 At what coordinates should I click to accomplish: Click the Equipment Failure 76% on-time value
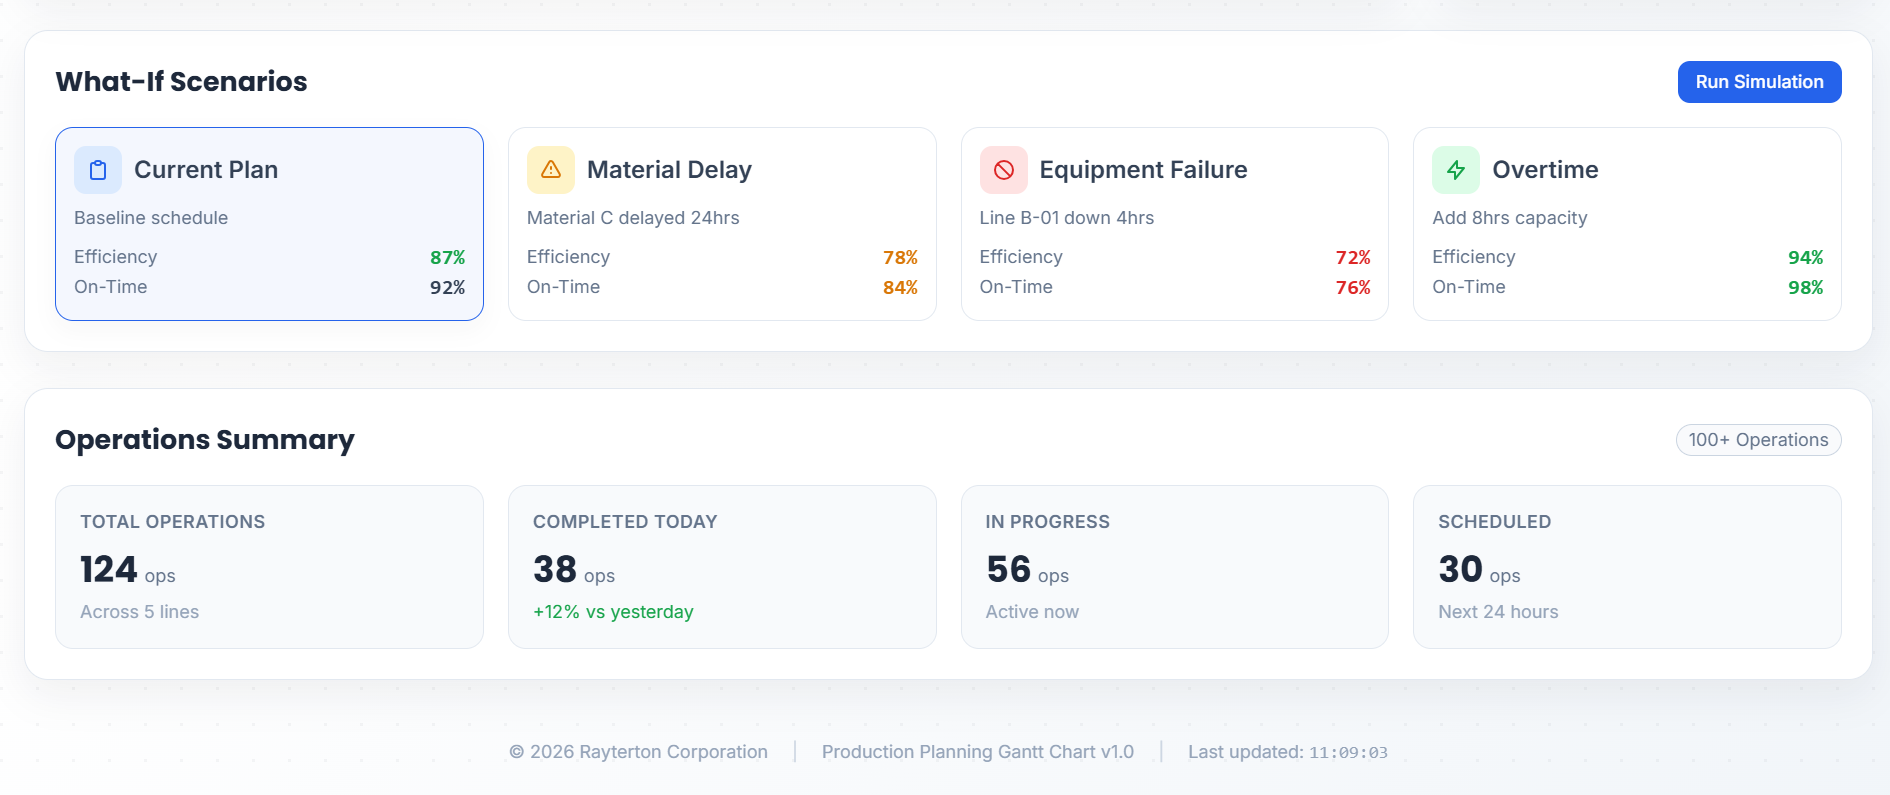pyautogui.click(x=1352, y=287)
